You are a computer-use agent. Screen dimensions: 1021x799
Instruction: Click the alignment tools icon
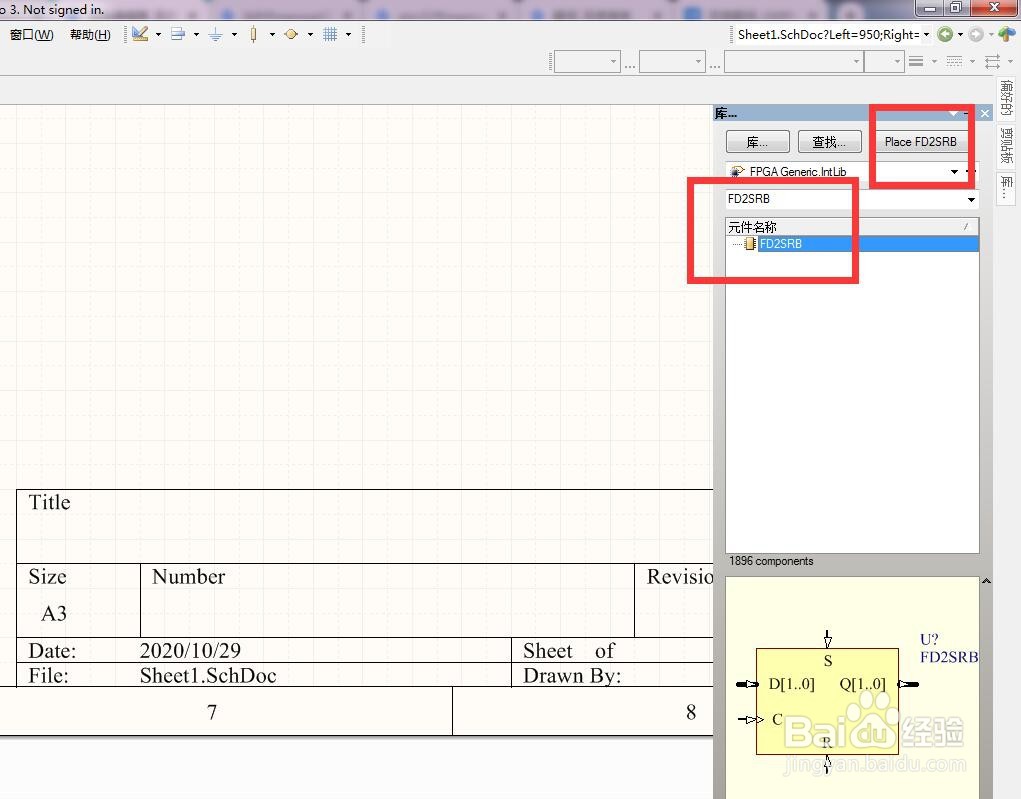tap(178, 34)
